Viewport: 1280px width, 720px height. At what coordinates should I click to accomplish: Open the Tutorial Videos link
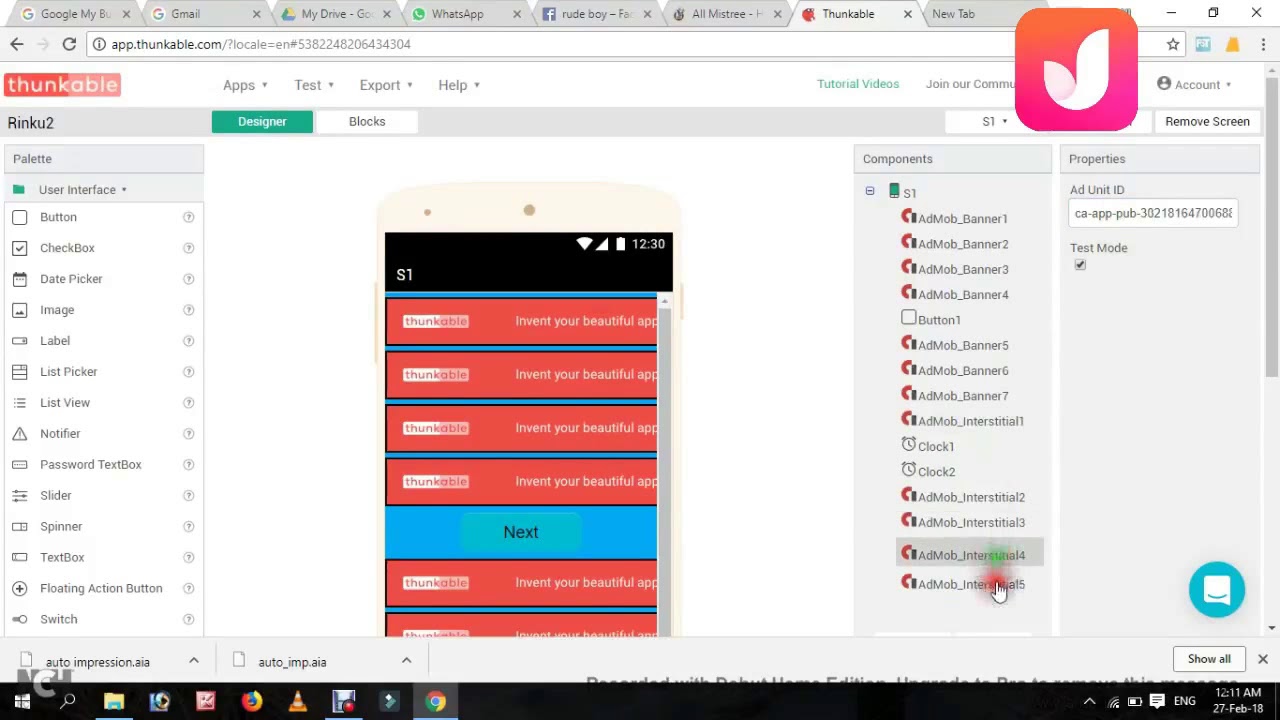coord(858,84)
